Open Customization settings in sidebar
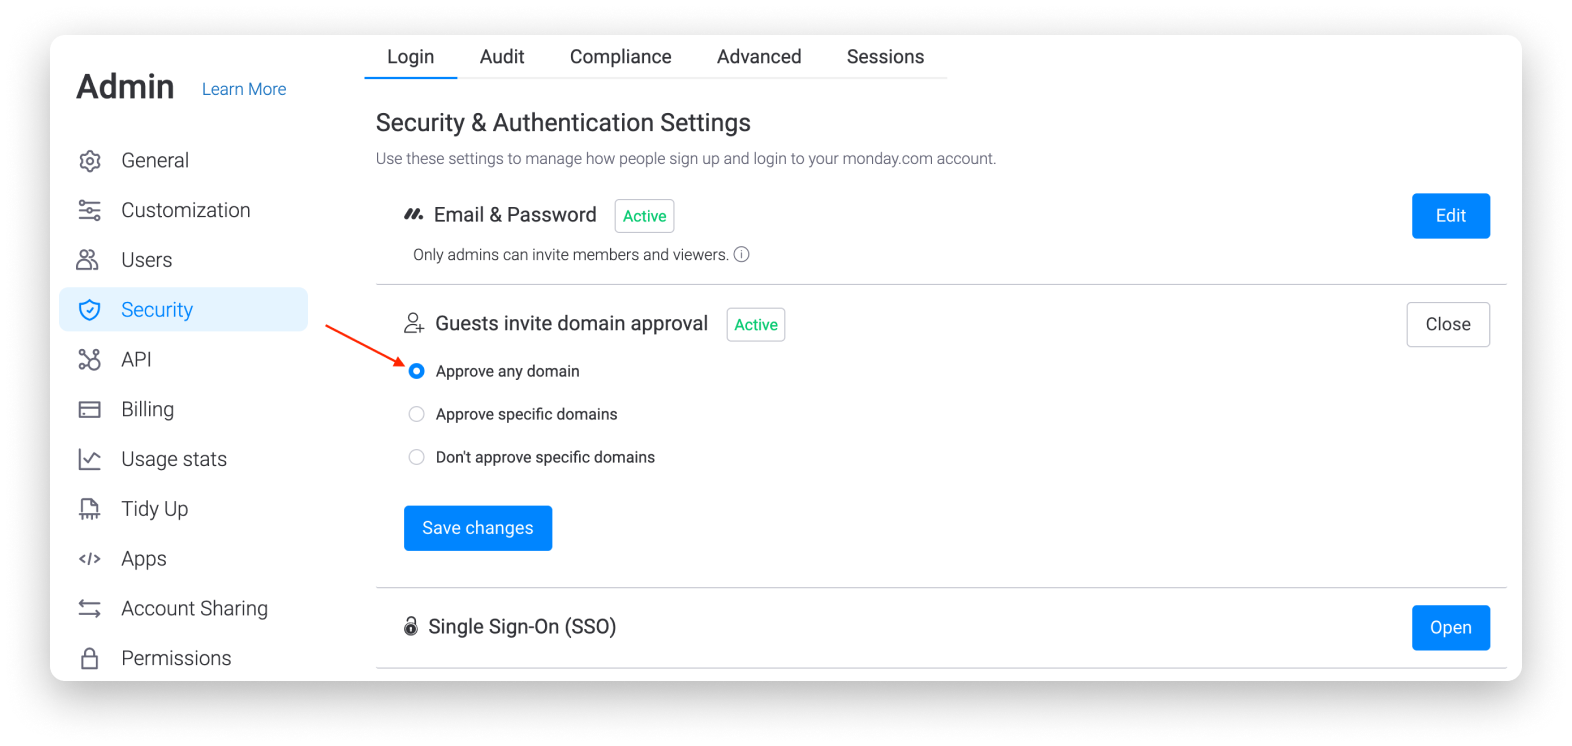1572x746 pixels. point(184,210)
